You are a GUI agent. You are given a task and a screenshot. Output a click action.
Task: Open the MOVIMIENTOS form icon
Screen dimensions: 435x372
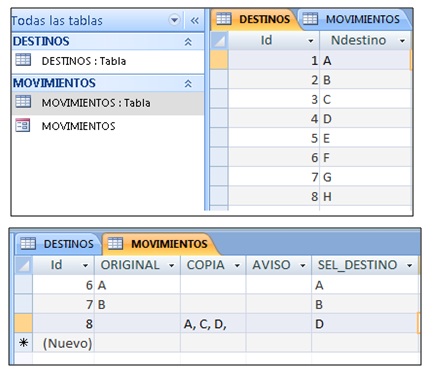23,125
